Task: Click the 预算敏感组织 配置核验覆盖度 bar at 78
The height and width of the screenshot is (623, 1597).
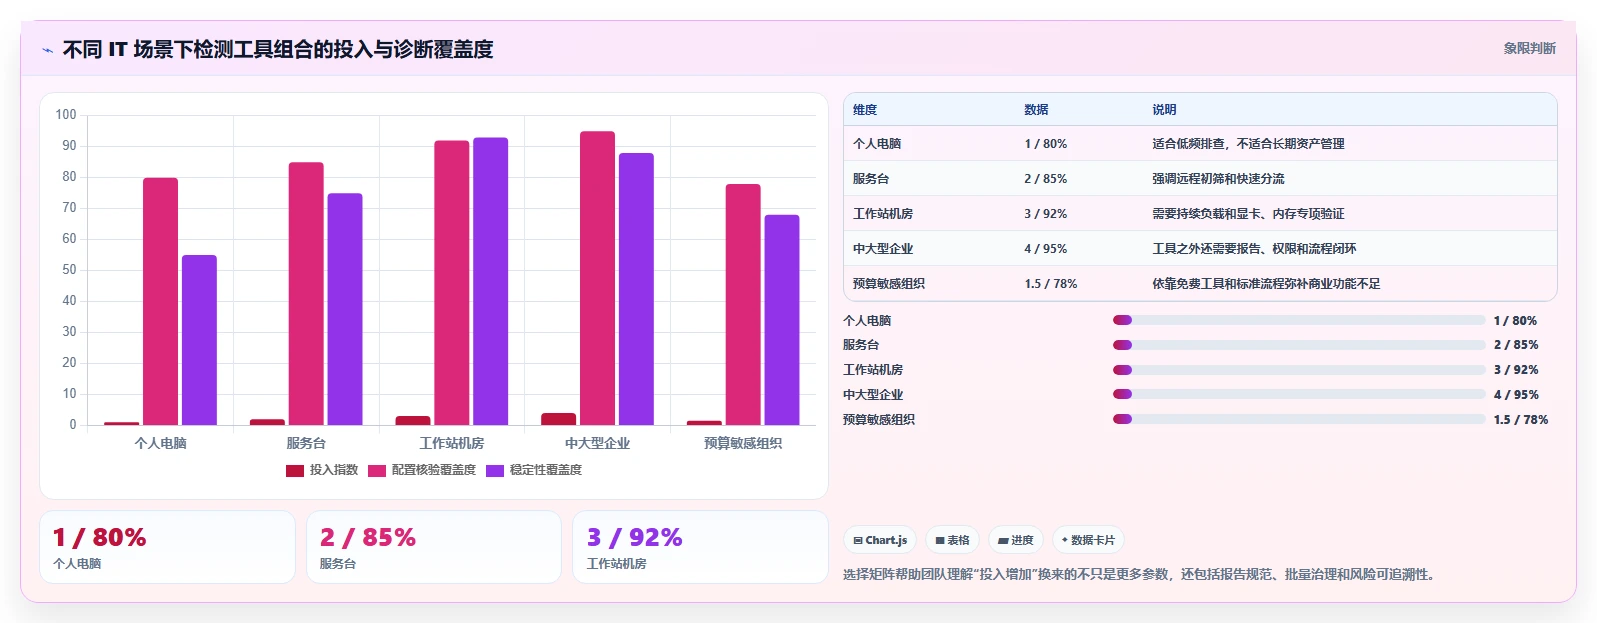Action: 743,304
